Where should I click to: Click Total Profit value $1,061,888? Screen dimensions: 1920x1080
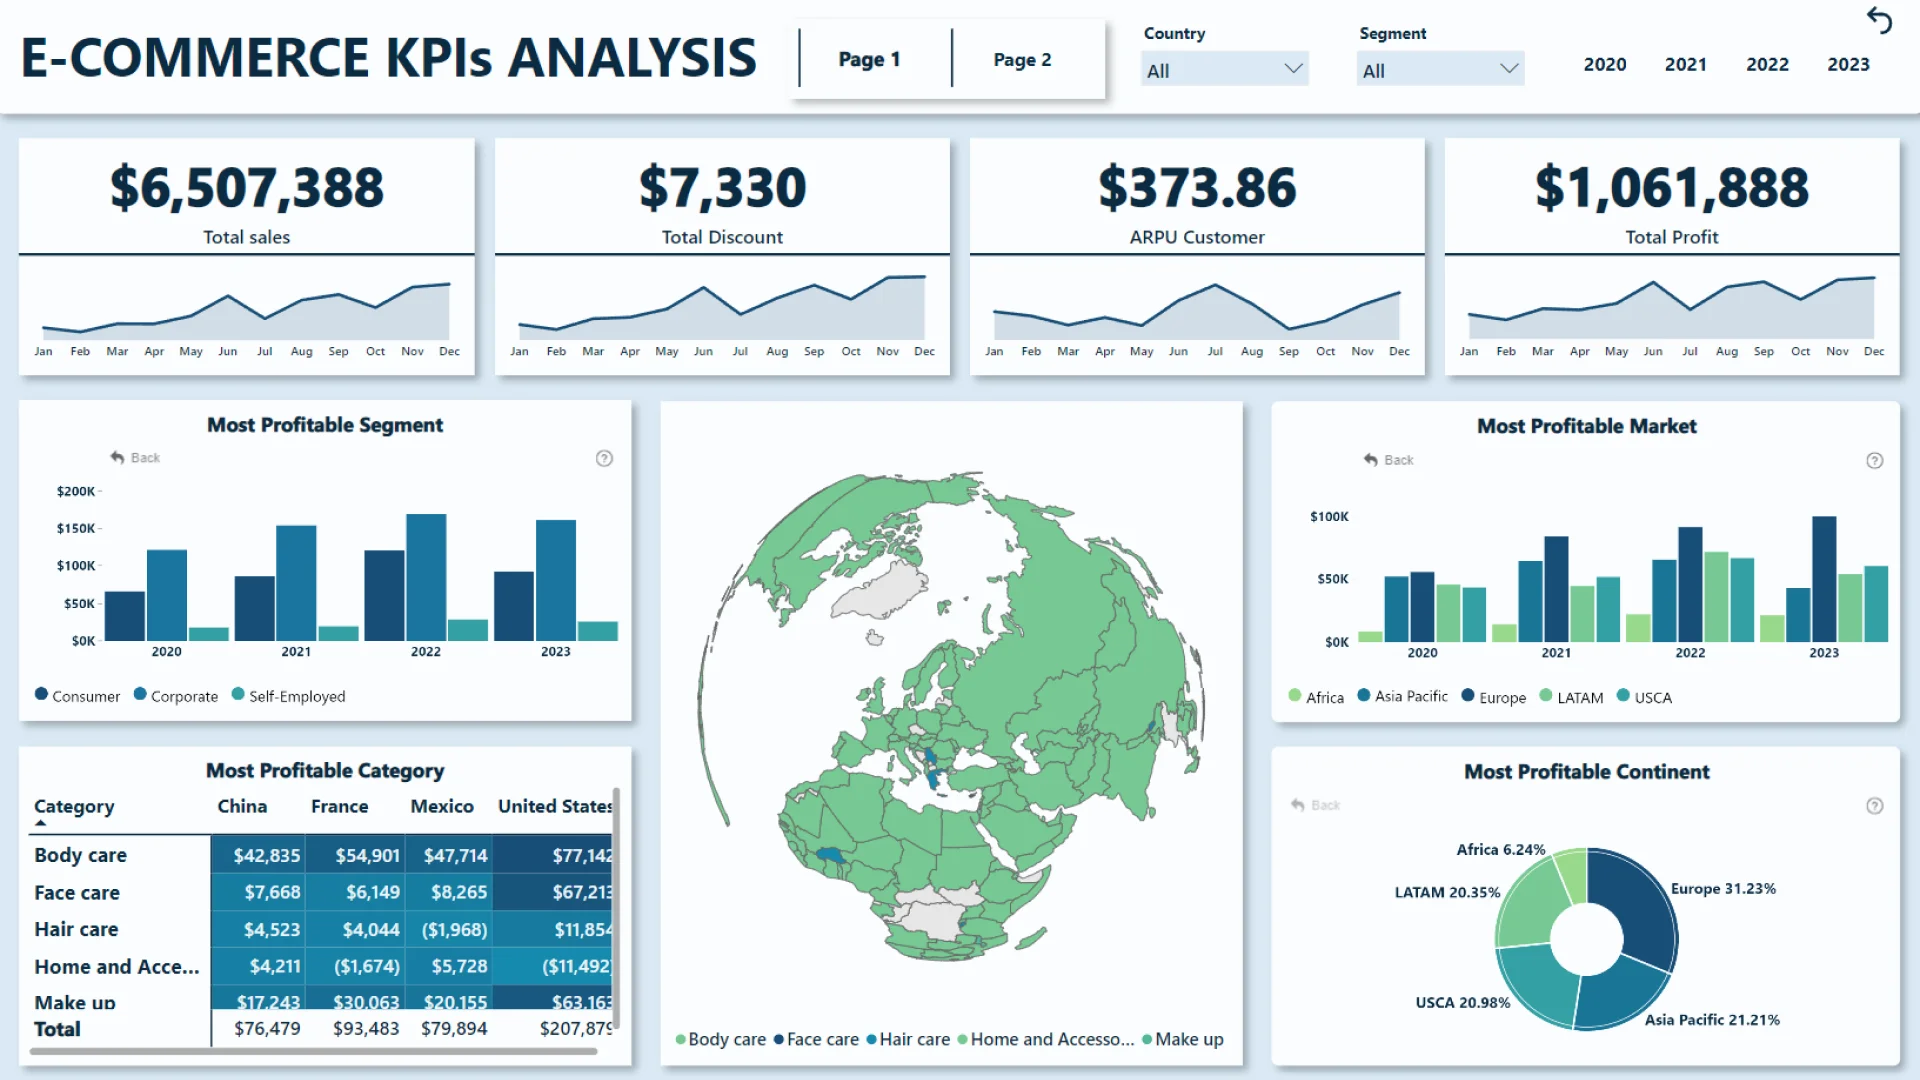click(1672, 187)
